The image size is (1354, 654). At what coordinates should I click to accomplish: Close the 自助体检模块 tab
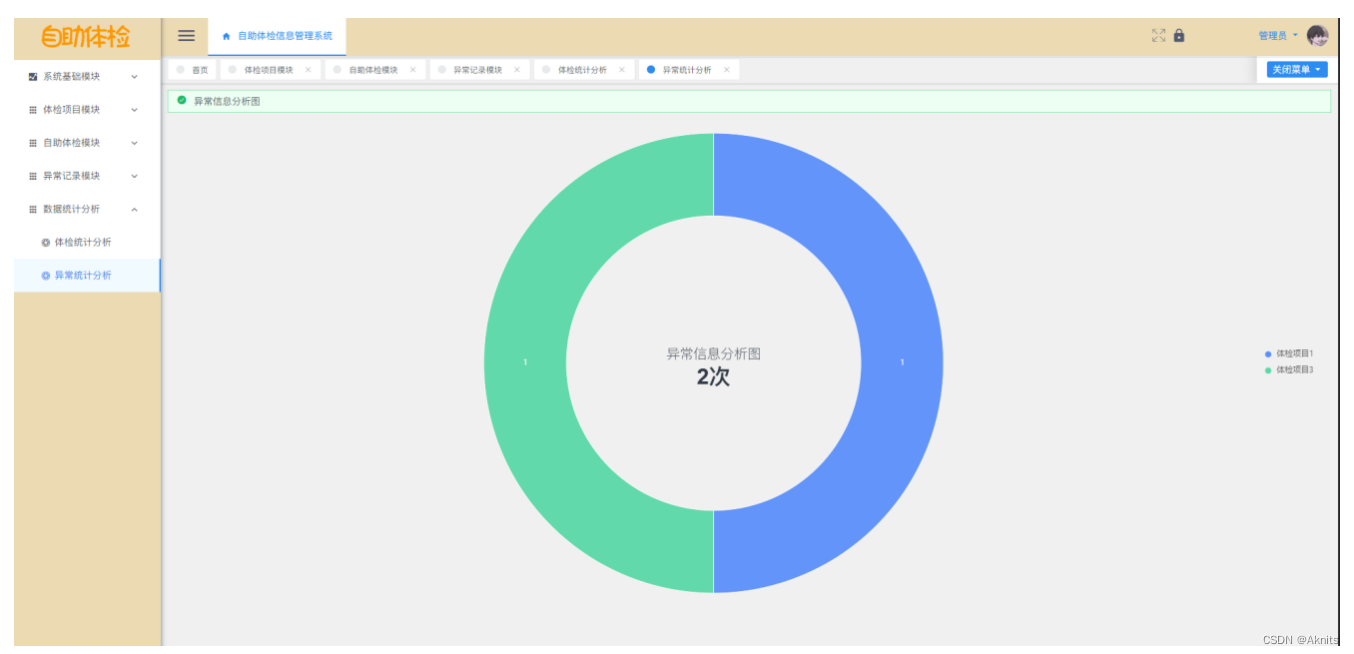(412, 70)
